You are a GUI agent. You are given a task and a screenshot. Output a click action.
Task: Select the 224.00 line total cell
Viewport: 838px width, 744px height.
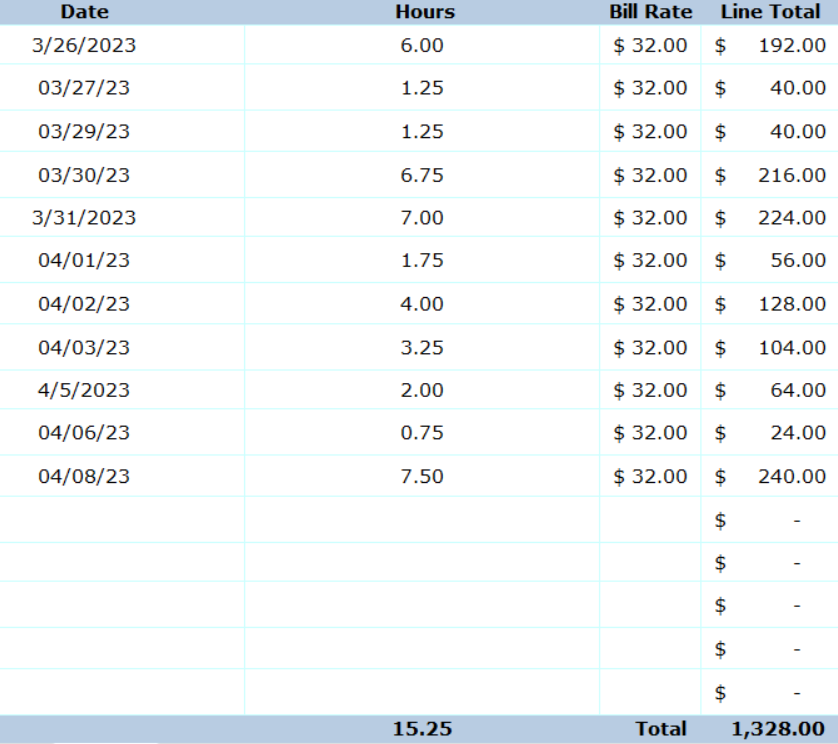point(791,218)
